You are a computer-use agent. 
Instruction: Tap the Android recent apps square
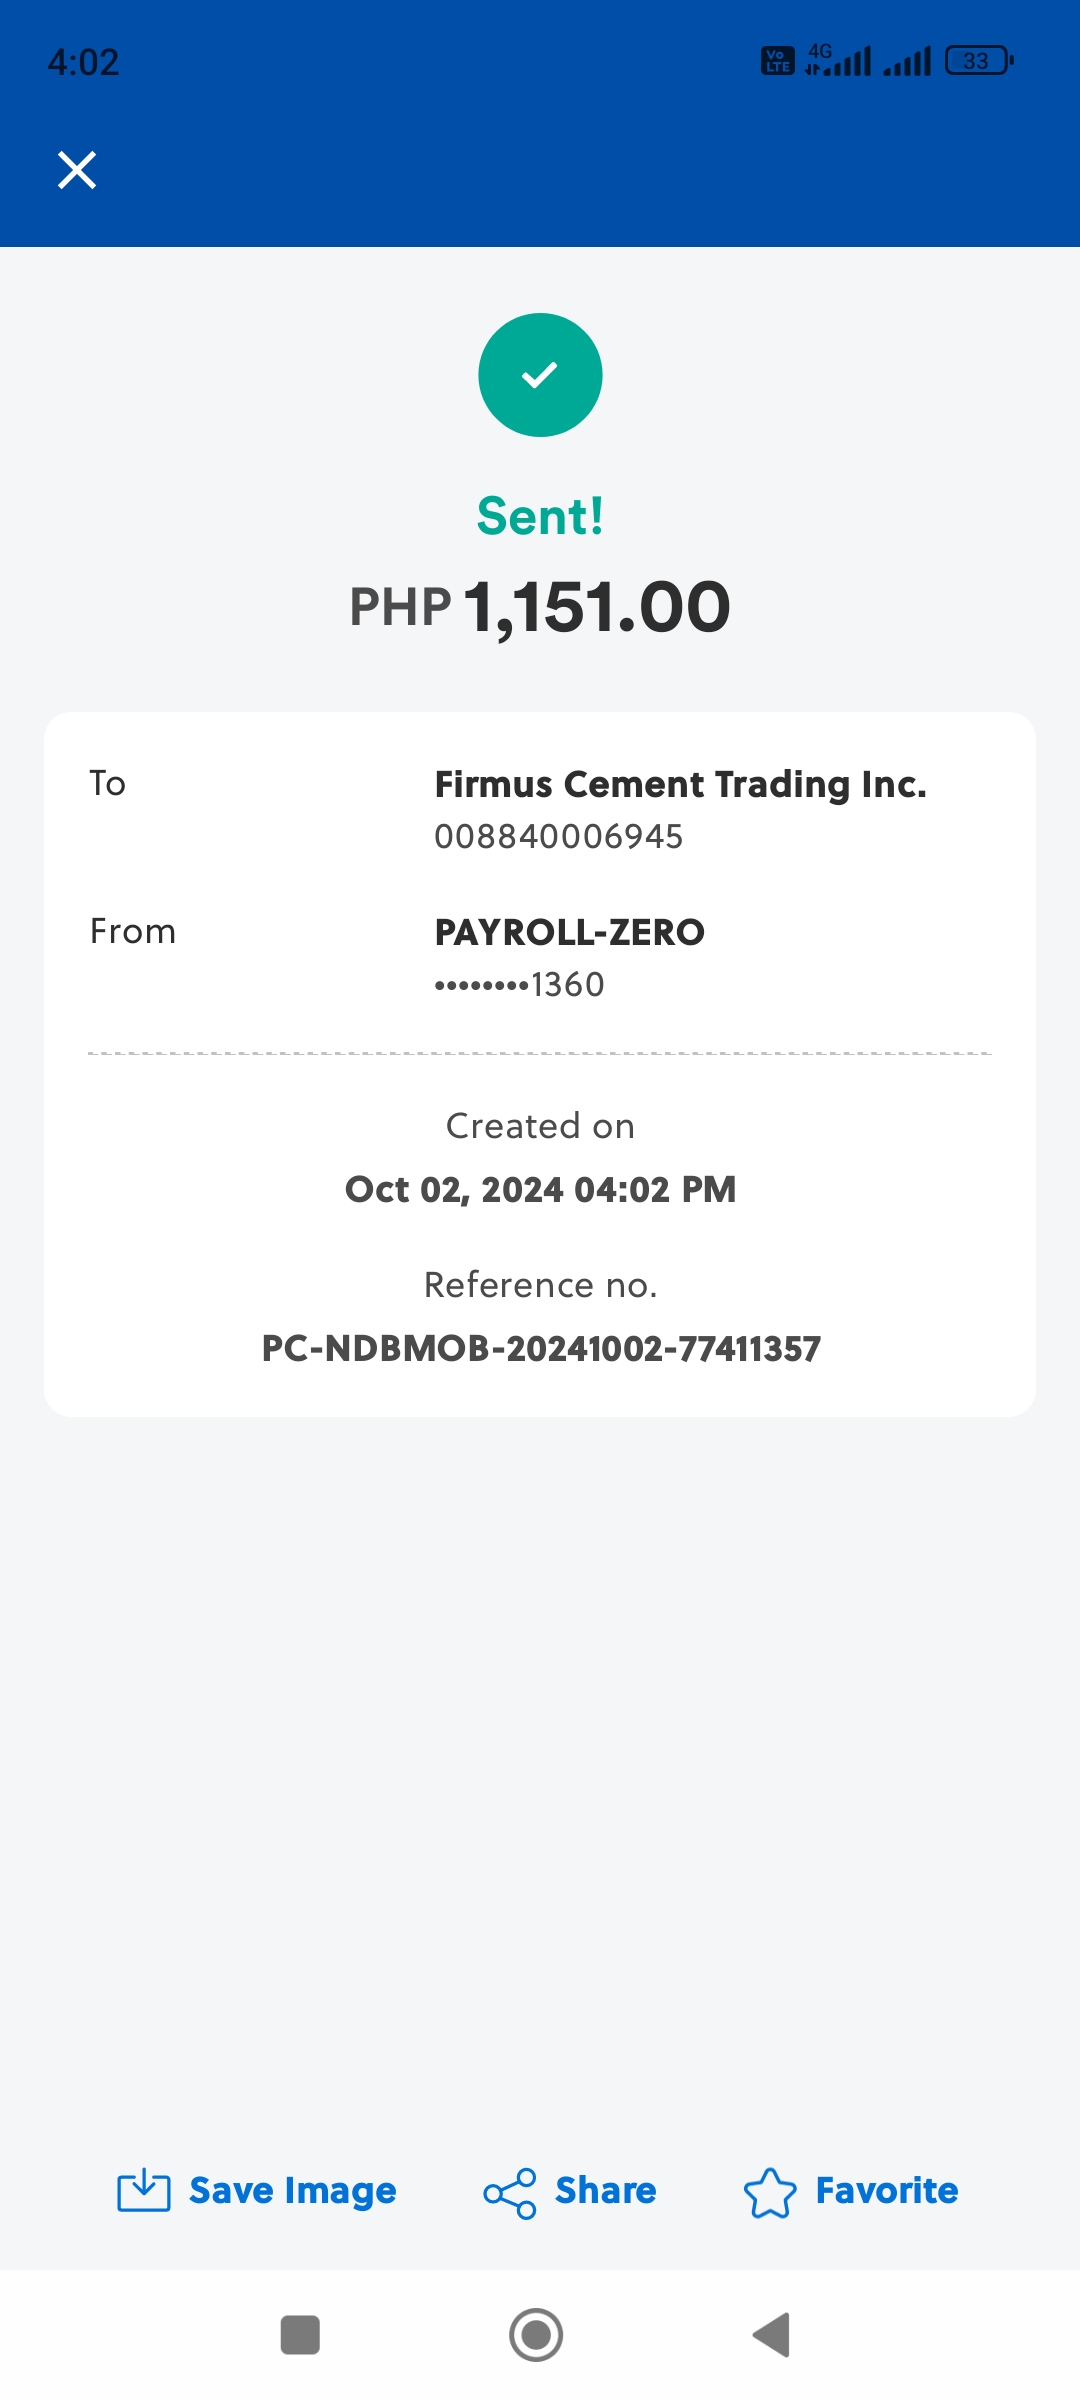coord(300,2335)
